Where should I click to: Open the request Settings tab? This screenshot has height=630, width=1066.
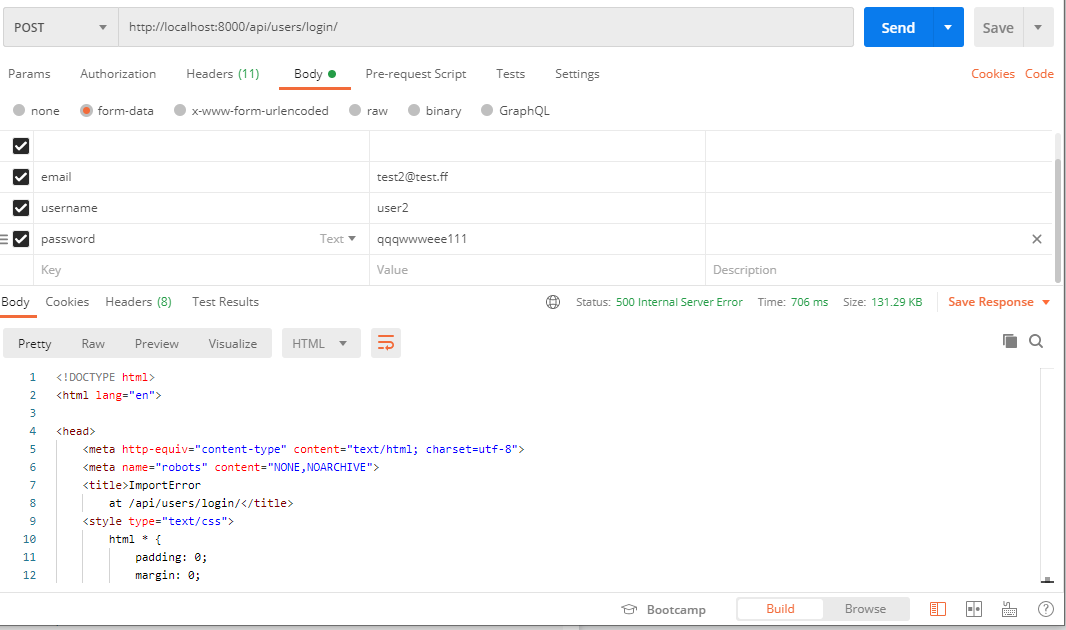point(577,73)
